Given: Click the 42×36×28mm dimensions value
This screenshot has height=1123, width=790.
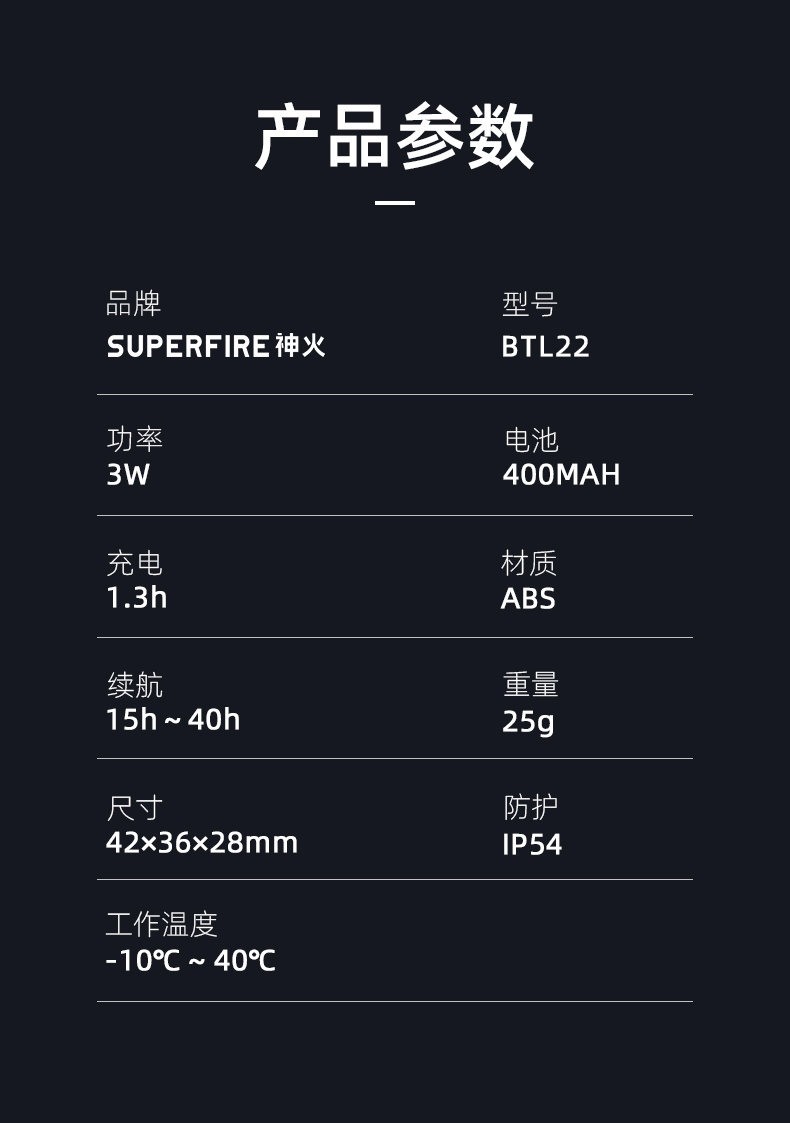Looking at the screenshot, I should (x=202, y=842).
